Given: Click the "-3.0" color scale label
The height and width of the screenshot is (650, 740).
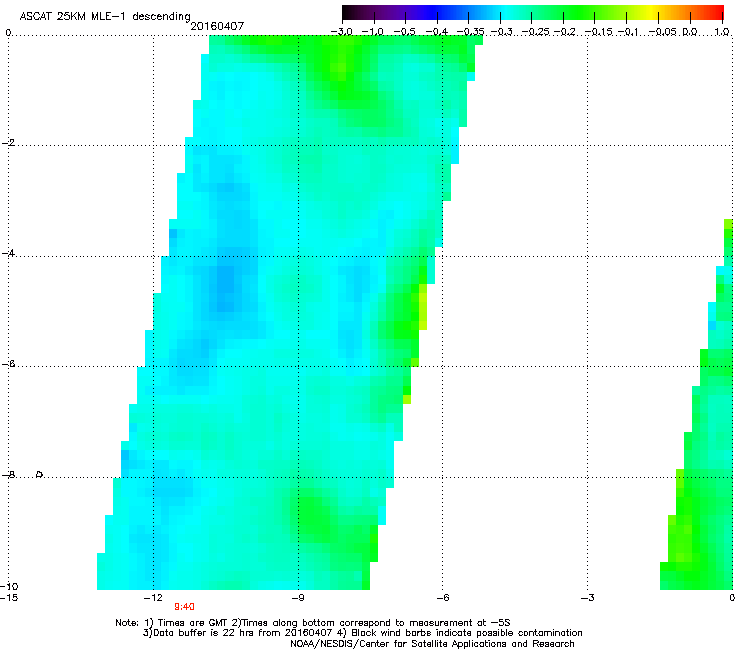Looking at the screenshot, I should coord(342,32).
